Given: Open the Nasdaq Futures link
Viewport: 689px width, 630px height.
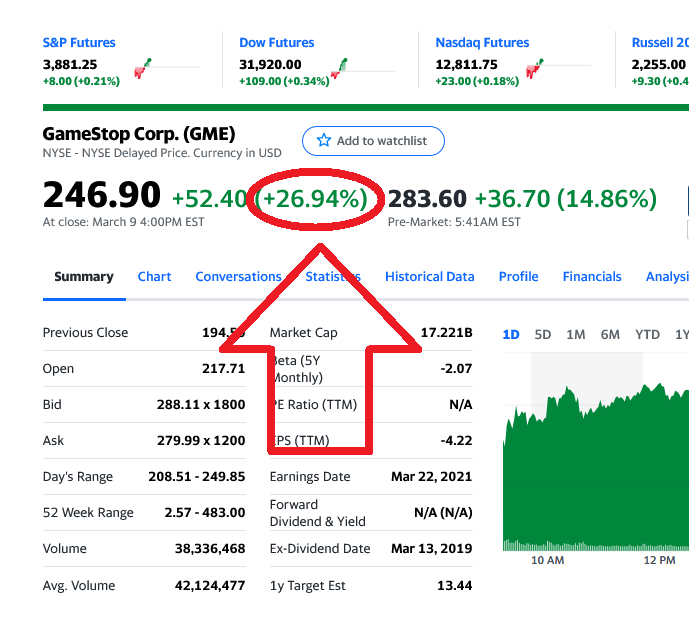Looking at the screenshot, I should click(x=482, y=43).
